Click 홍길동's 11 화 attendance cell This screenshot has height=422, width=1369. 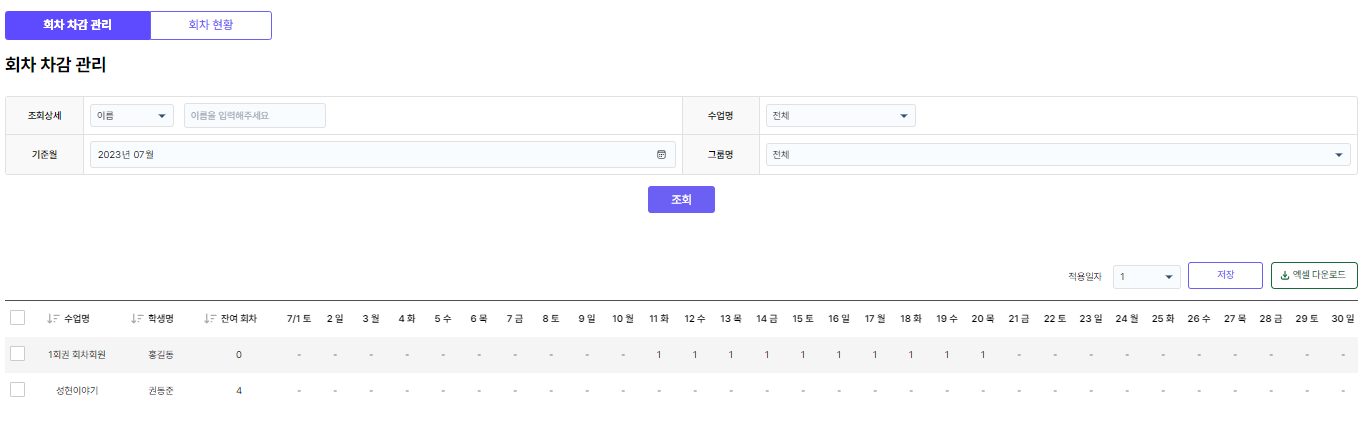click(658, 355)
